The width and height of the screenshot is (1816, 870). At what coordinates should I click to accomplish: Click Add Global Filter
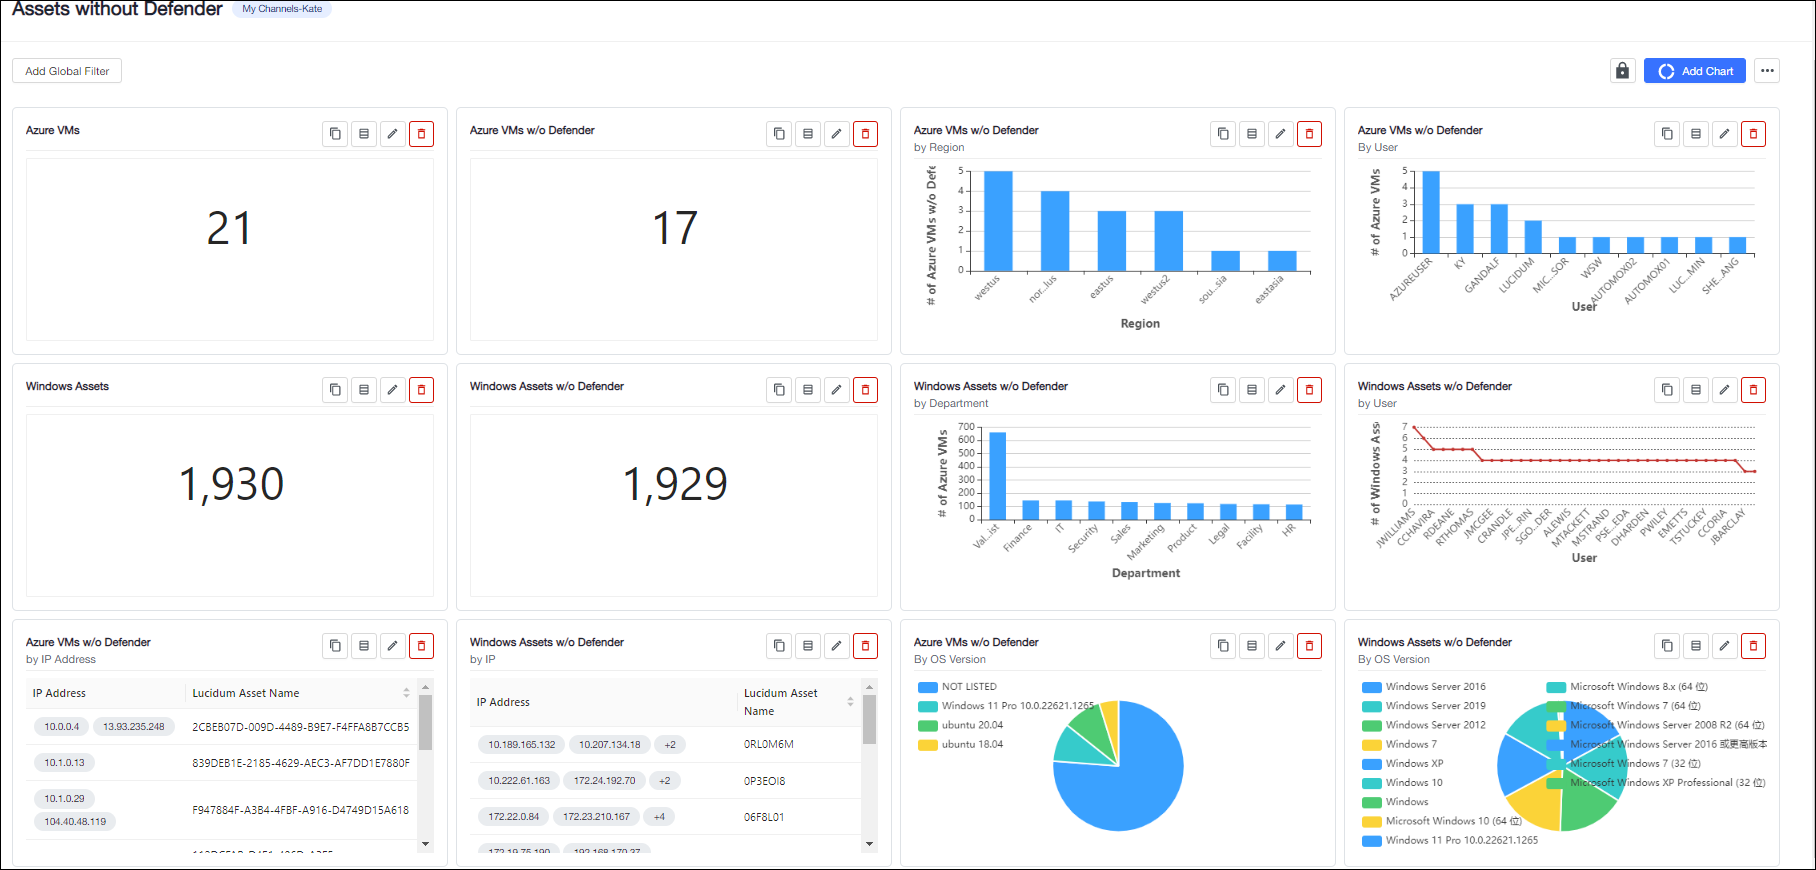(x=67, y=71)
